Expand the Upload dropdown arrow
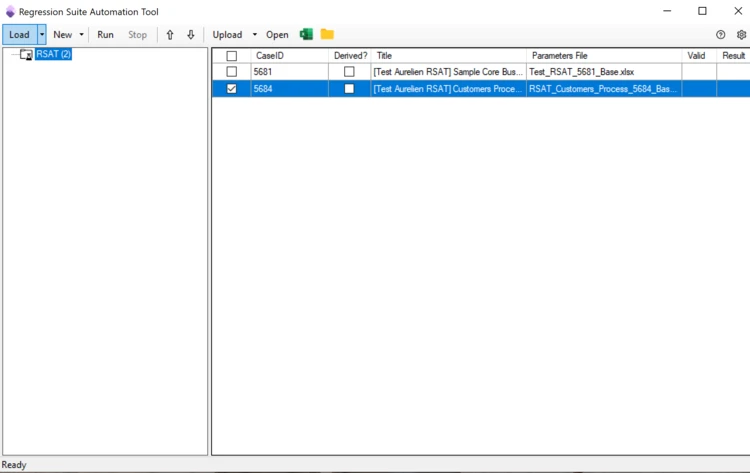 pos(254,35)
